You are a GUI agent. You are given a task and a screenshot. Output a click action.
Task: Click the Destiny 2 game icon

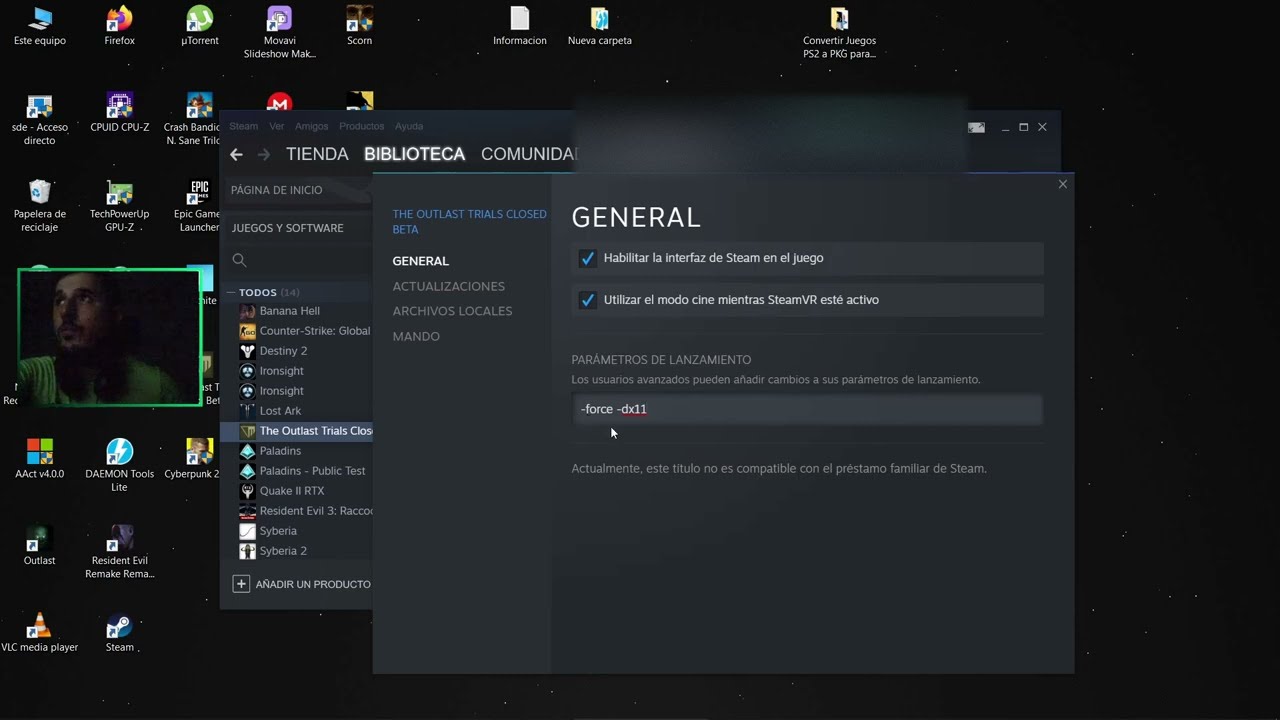click(247, 351)
